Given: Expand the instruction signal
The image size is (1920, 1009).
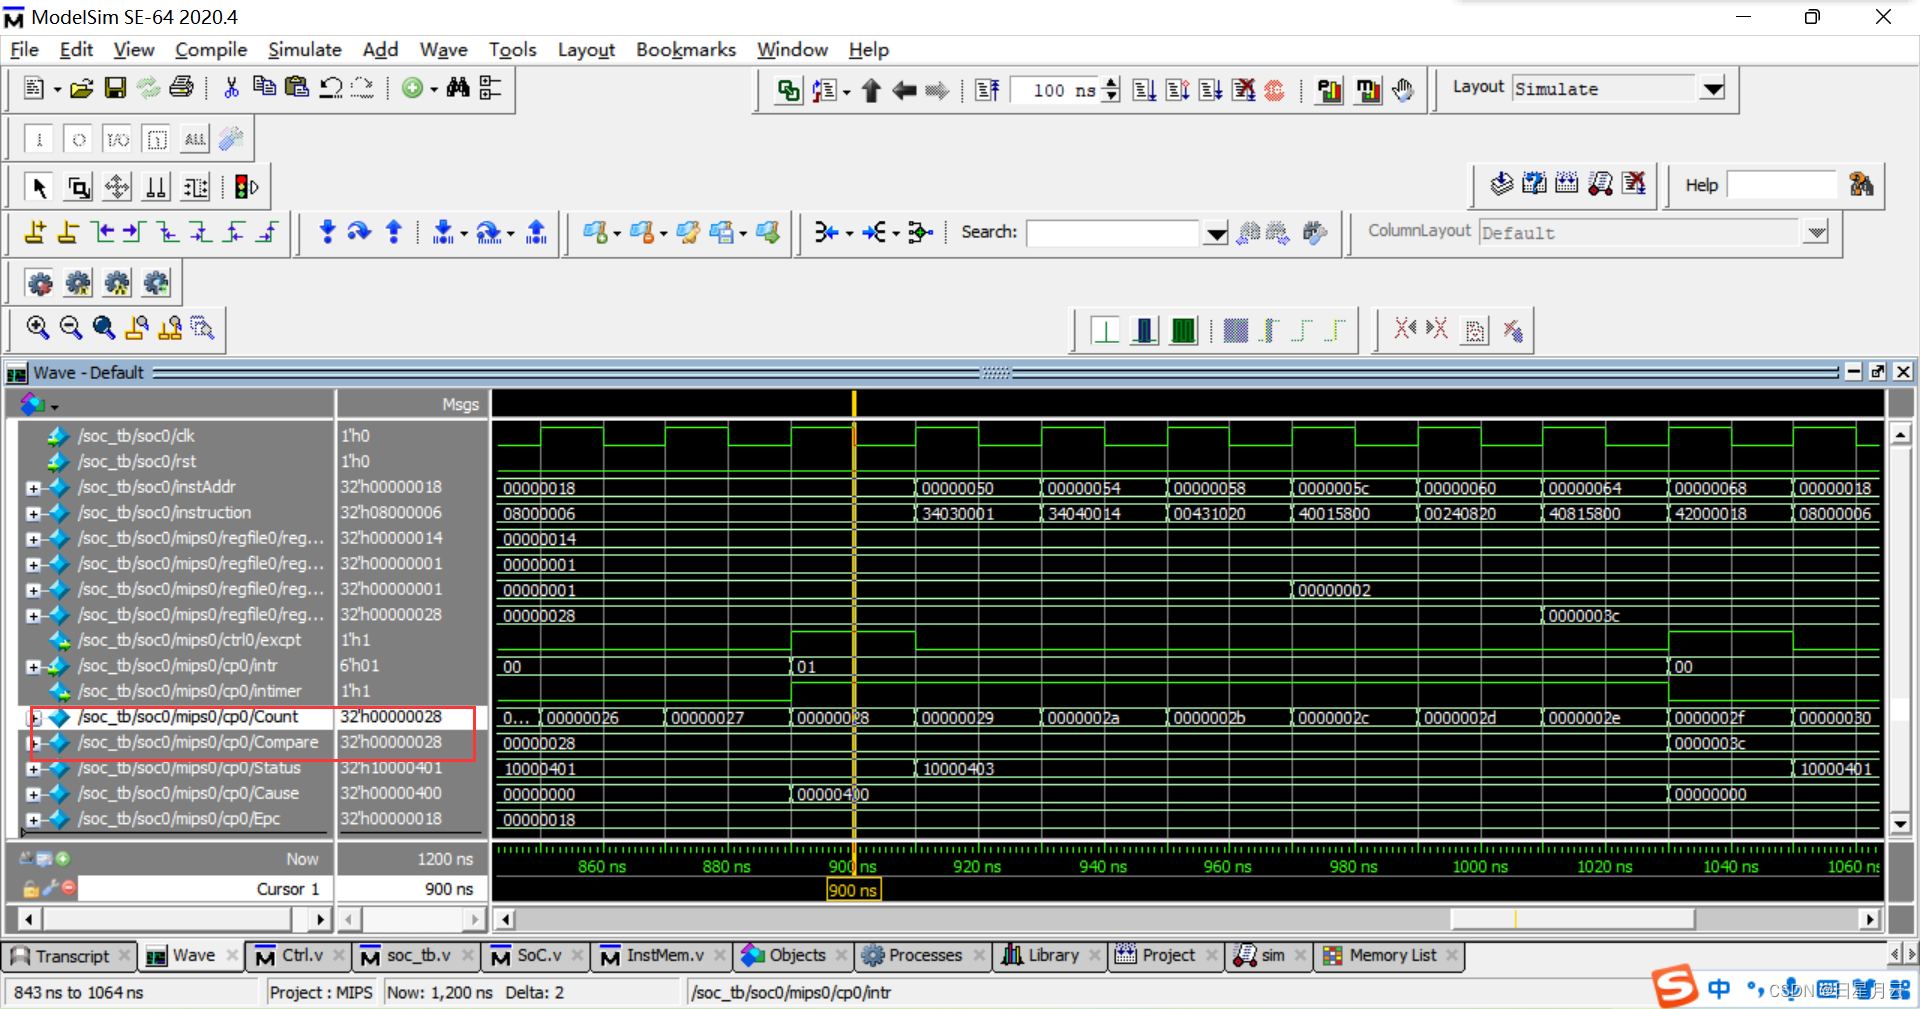Looking at the screenshot, I should click(x=33, y=514).
